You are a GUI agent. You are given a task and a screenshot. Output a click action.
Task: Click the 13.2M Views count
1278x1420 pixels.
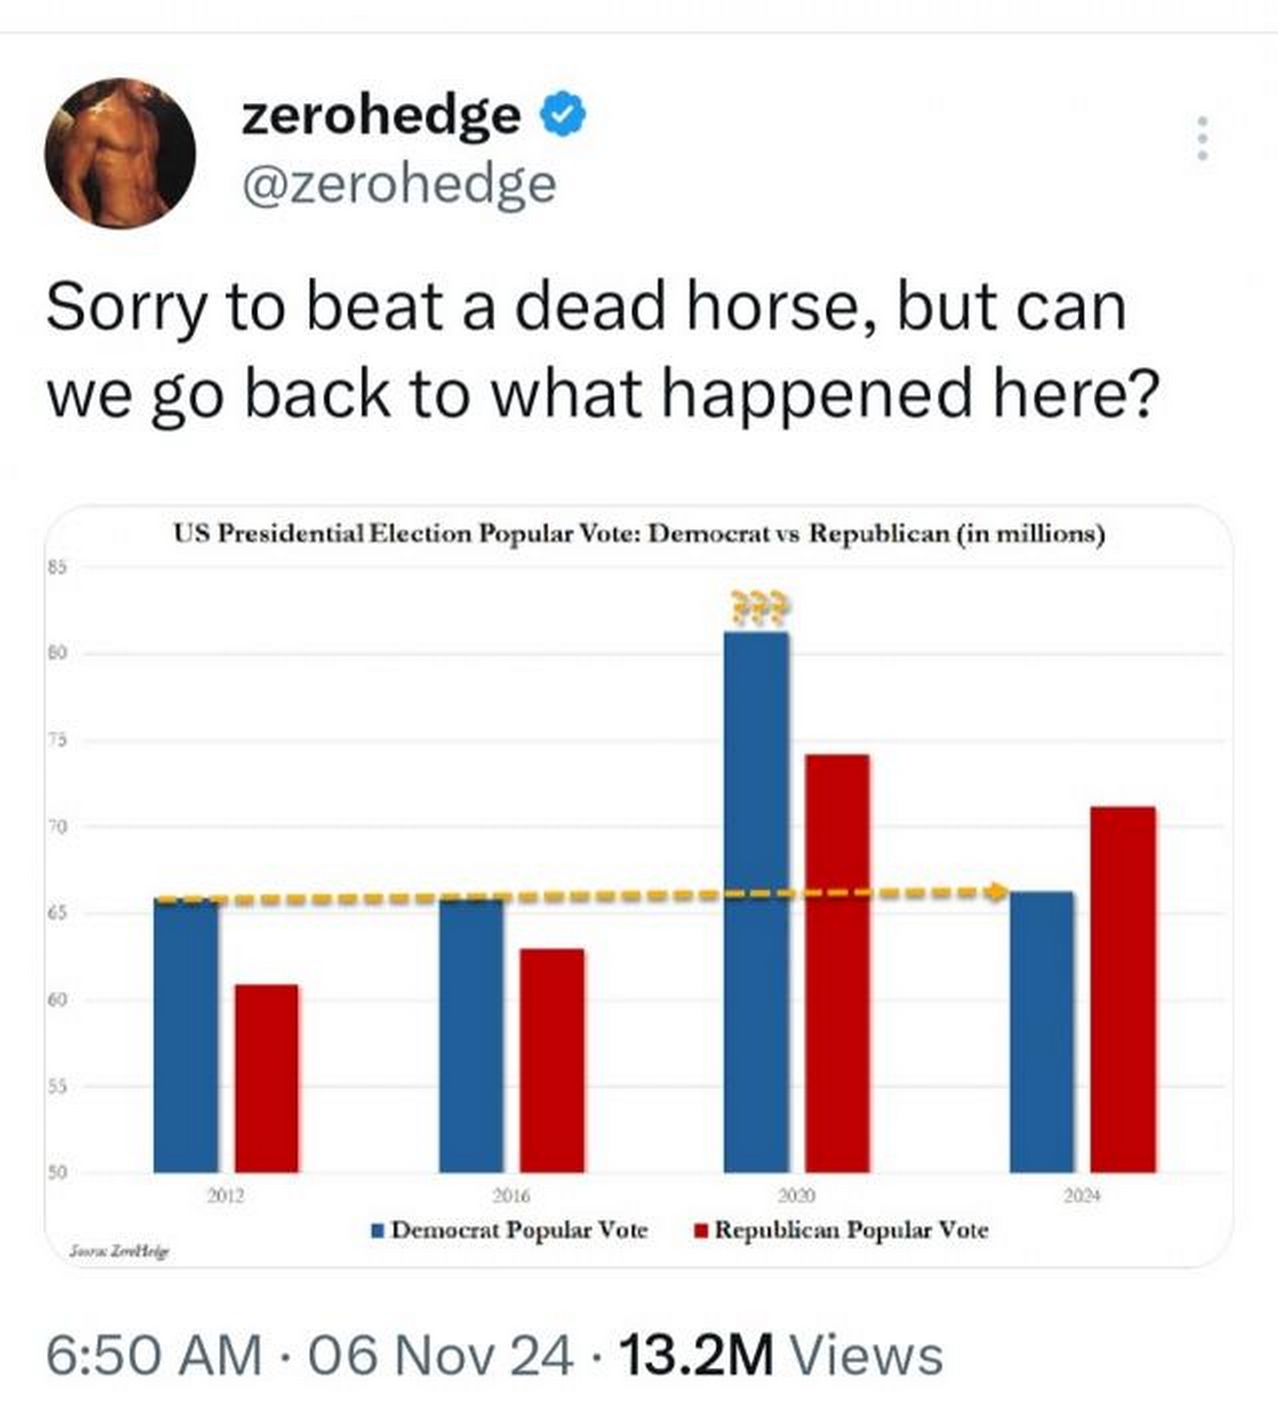tap(781, 1355)
